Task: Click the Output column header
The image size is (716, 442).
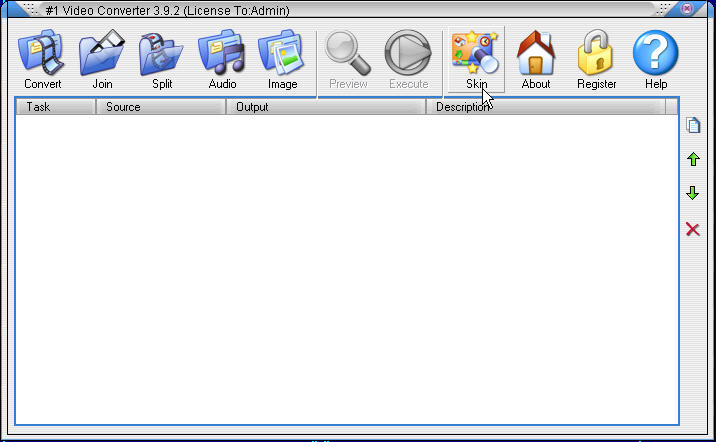Action: (325, 106)
